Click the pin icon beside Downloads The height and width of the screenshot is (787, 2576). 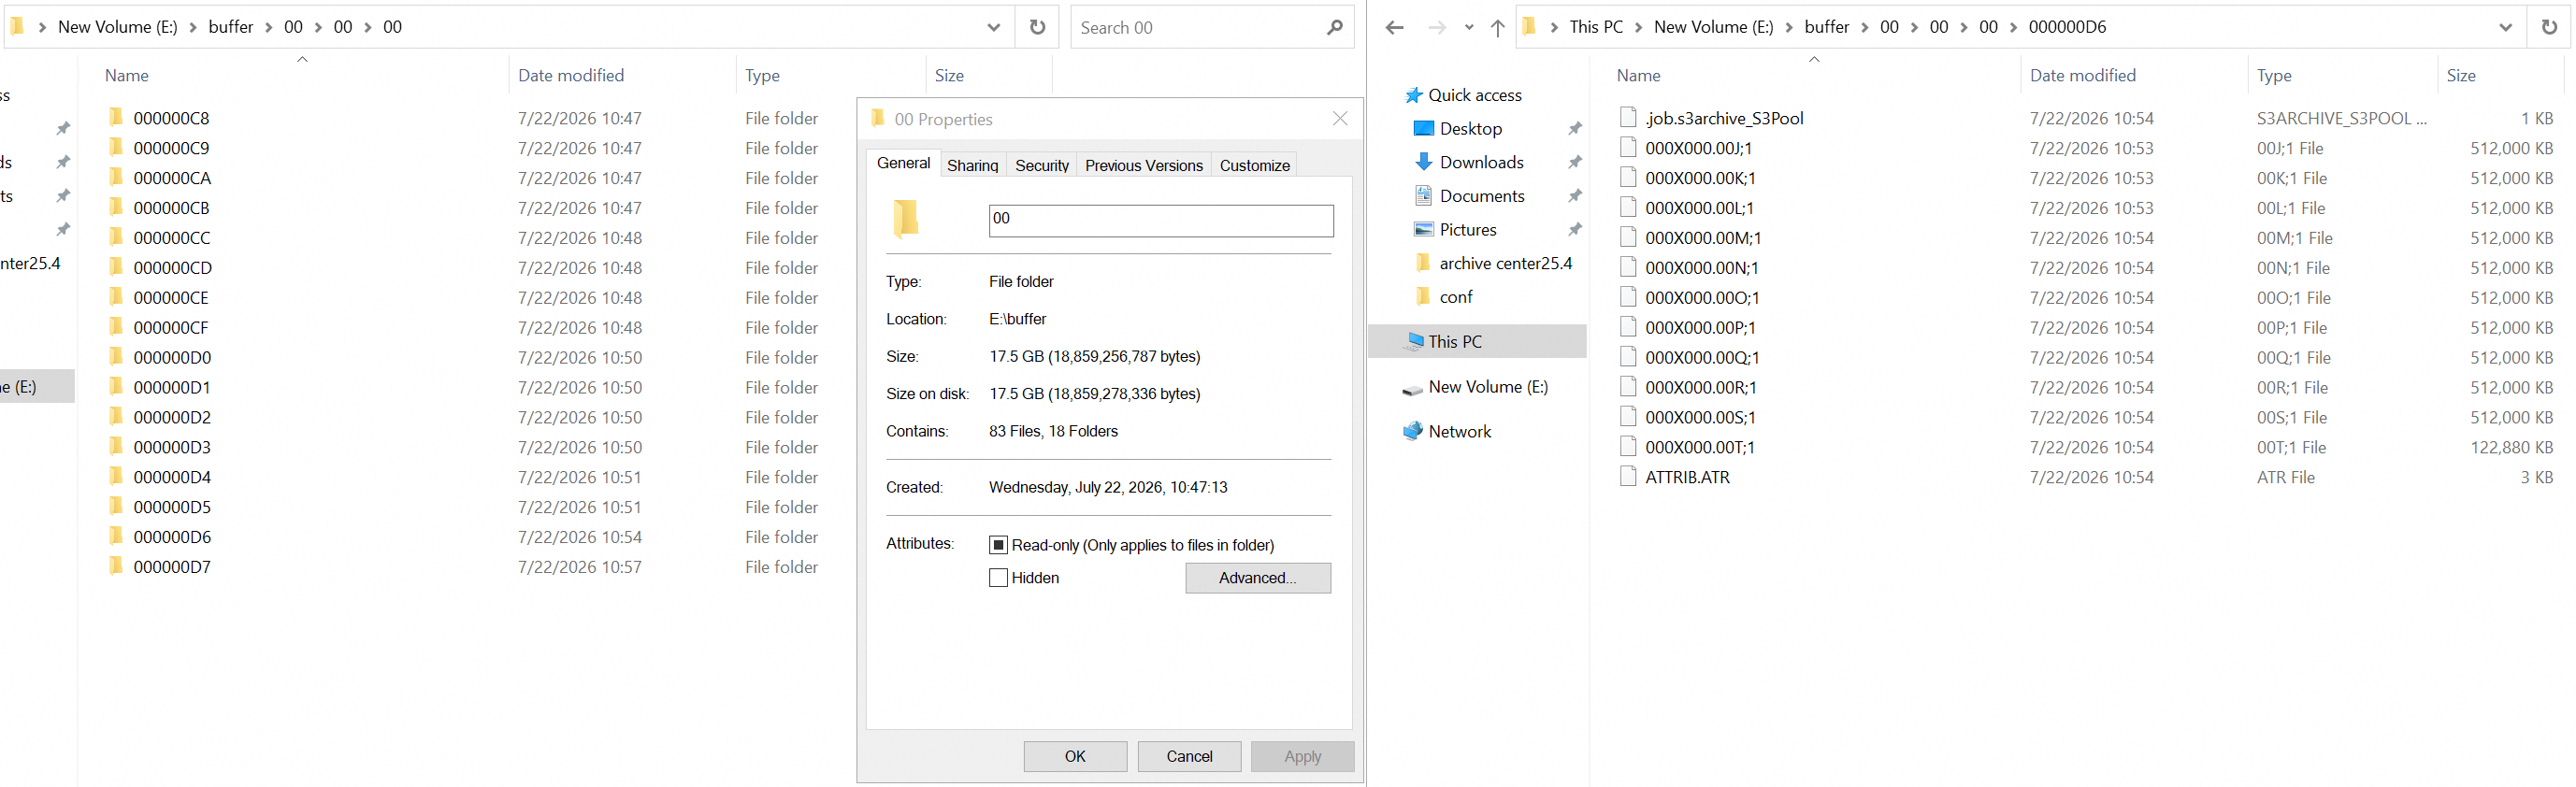(1575, 162)
